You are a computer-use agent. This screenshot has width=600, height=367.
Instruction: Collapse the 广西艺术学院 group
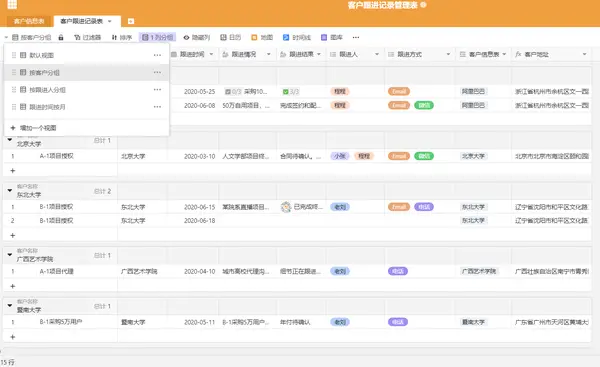tap(10, 254)
